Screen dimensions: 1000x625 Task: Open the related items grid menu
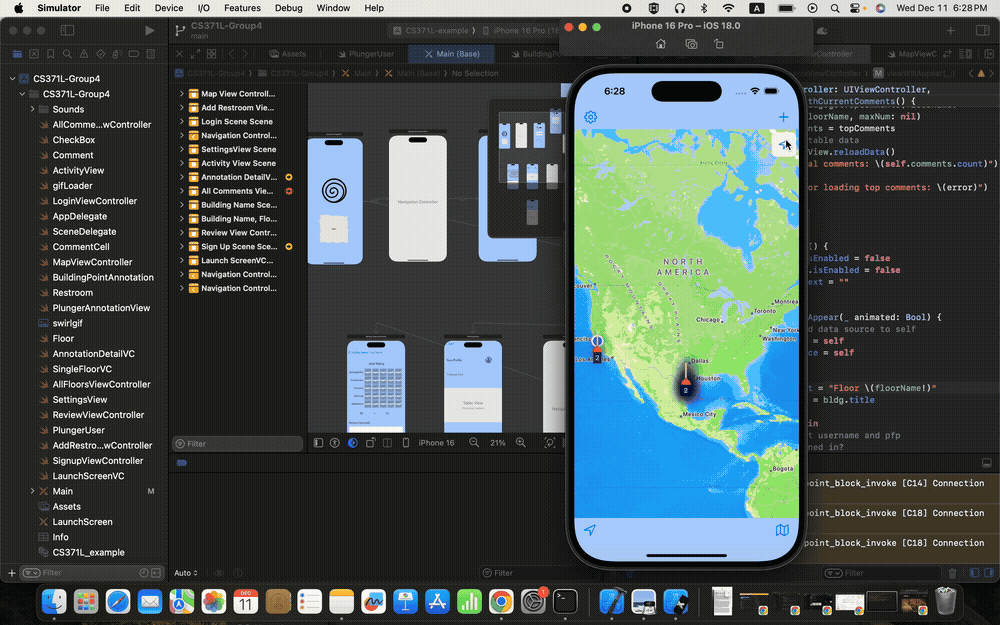[211, 54]
